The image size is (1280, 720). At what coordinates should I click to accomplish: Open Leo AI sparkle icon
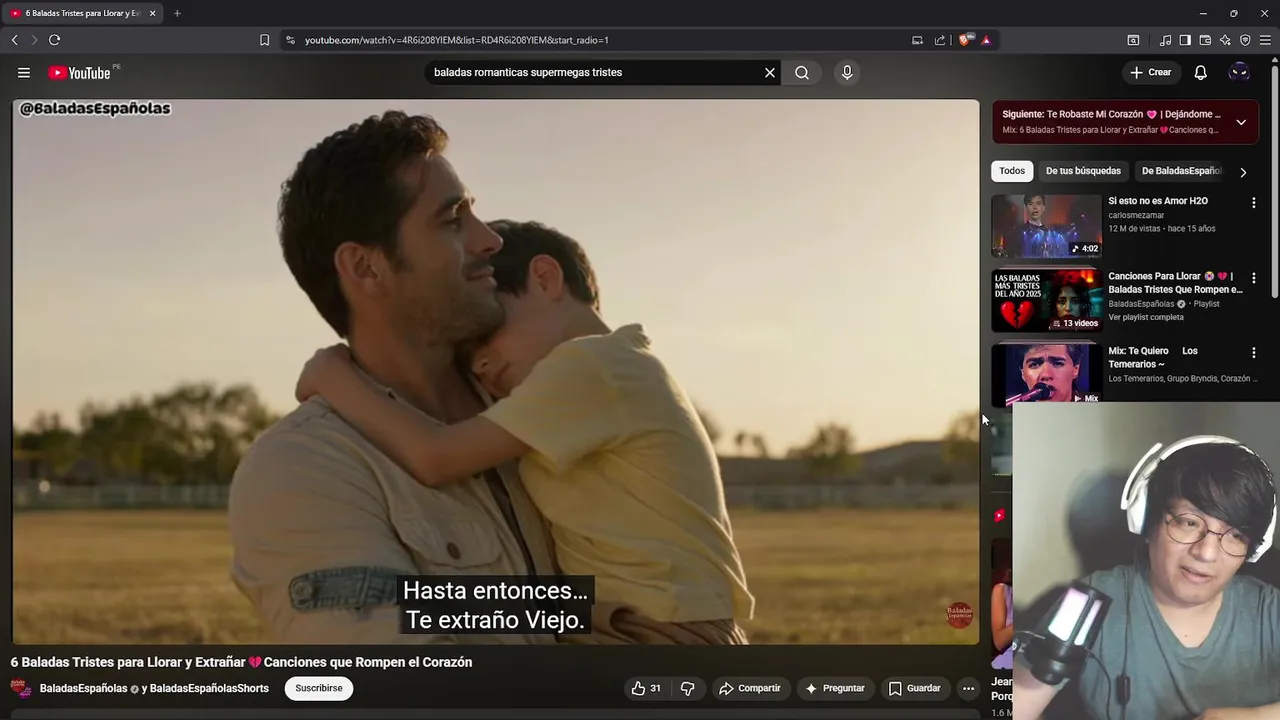[1225, 40]
